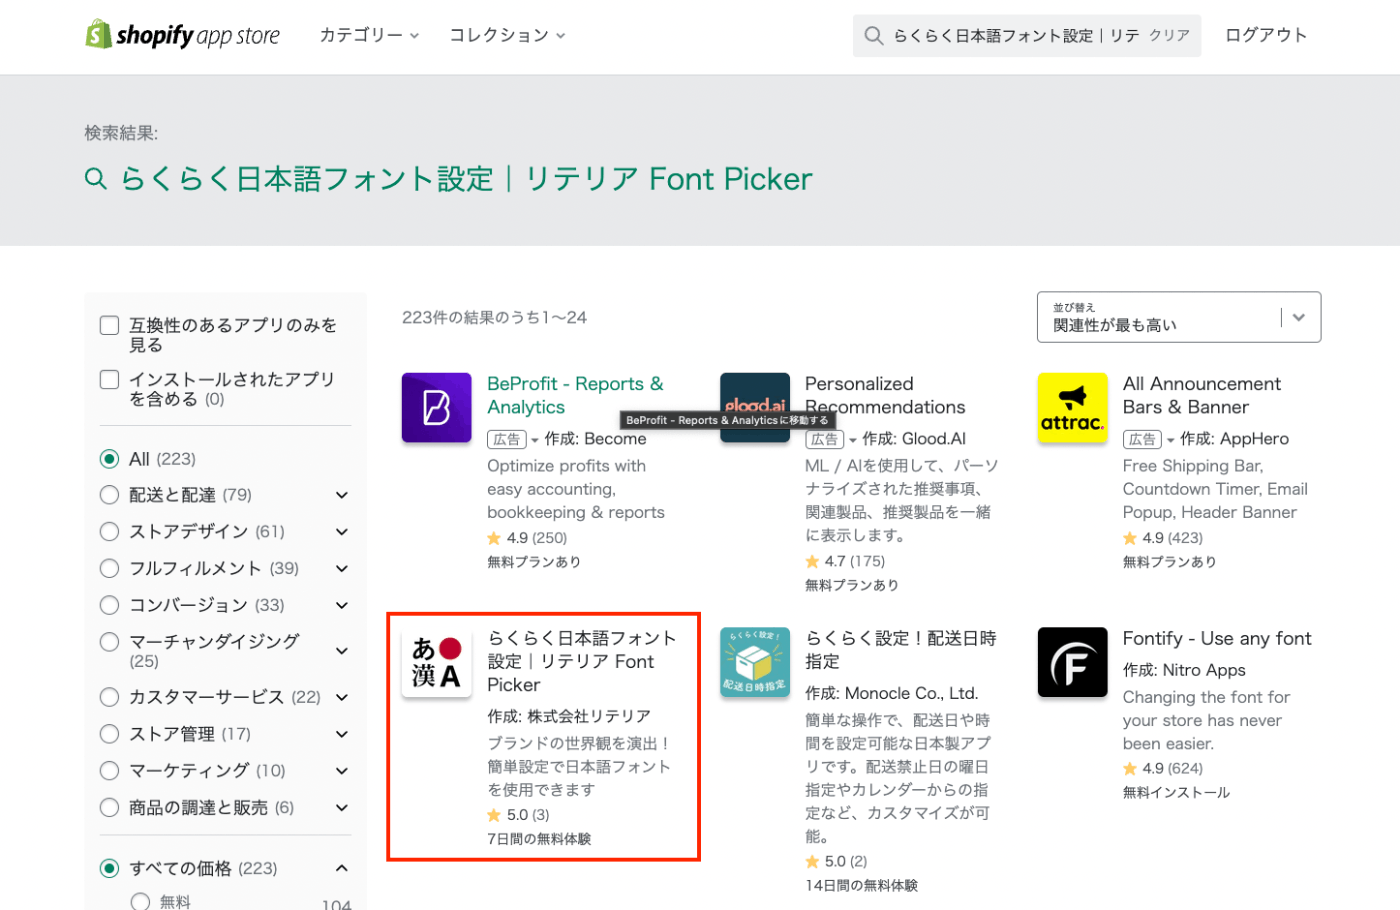Select フルフィルメント (39) radio option
The width and height of the screenshot is (1400, 910).
tap(110, 568)
